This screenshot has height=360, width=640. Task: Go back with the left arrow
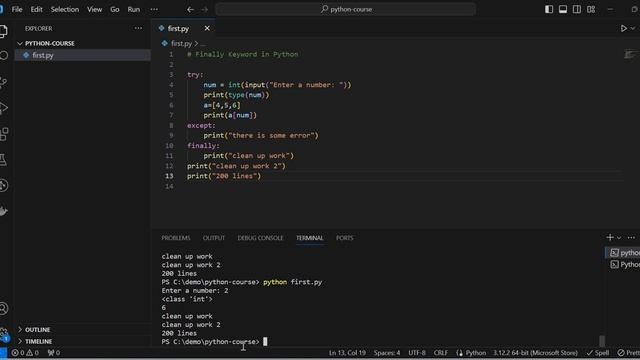tap(190, 9)
